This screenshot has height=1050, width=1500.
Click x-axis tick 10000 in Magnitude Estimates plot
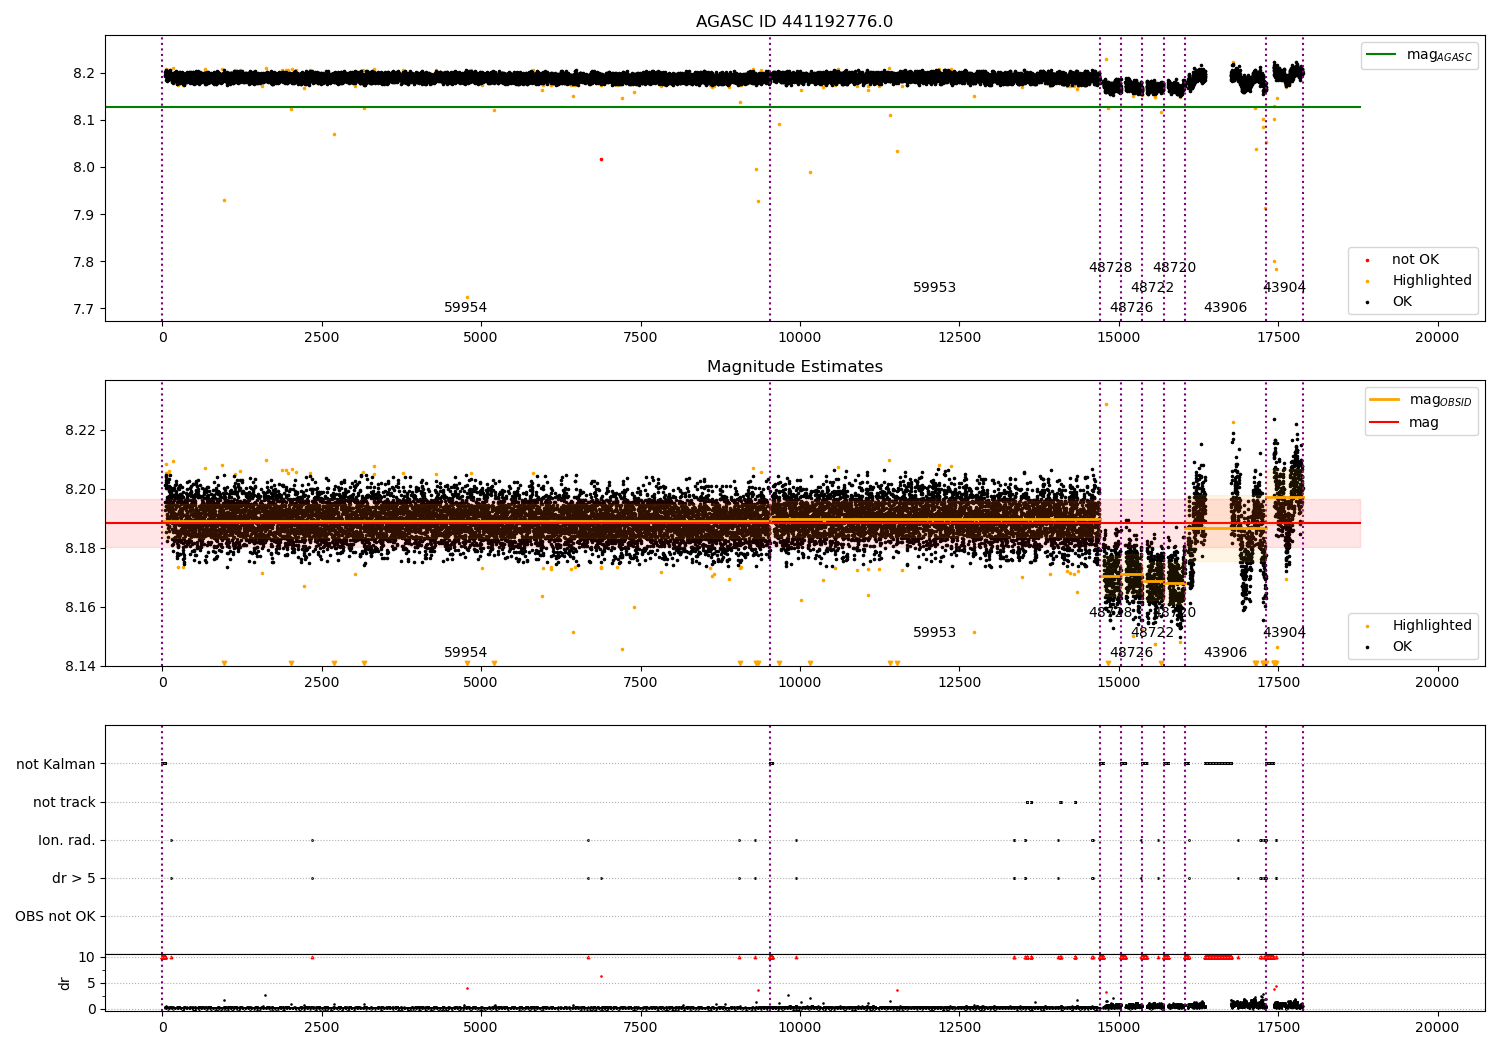pyautogui.click(x=800, y=683)
